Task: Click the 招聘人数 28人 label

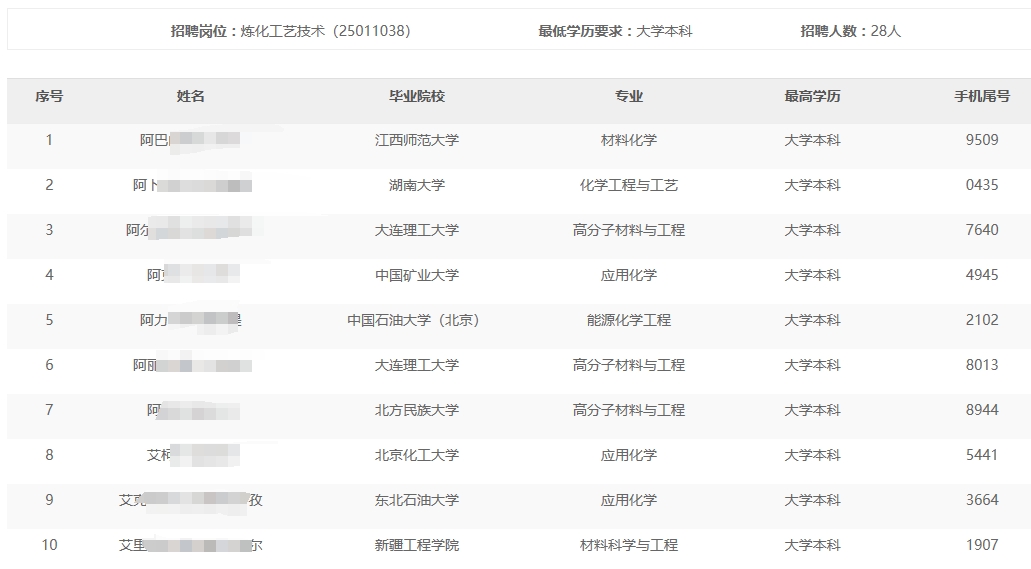Action: pyautogui.click(x=850, y=31)
